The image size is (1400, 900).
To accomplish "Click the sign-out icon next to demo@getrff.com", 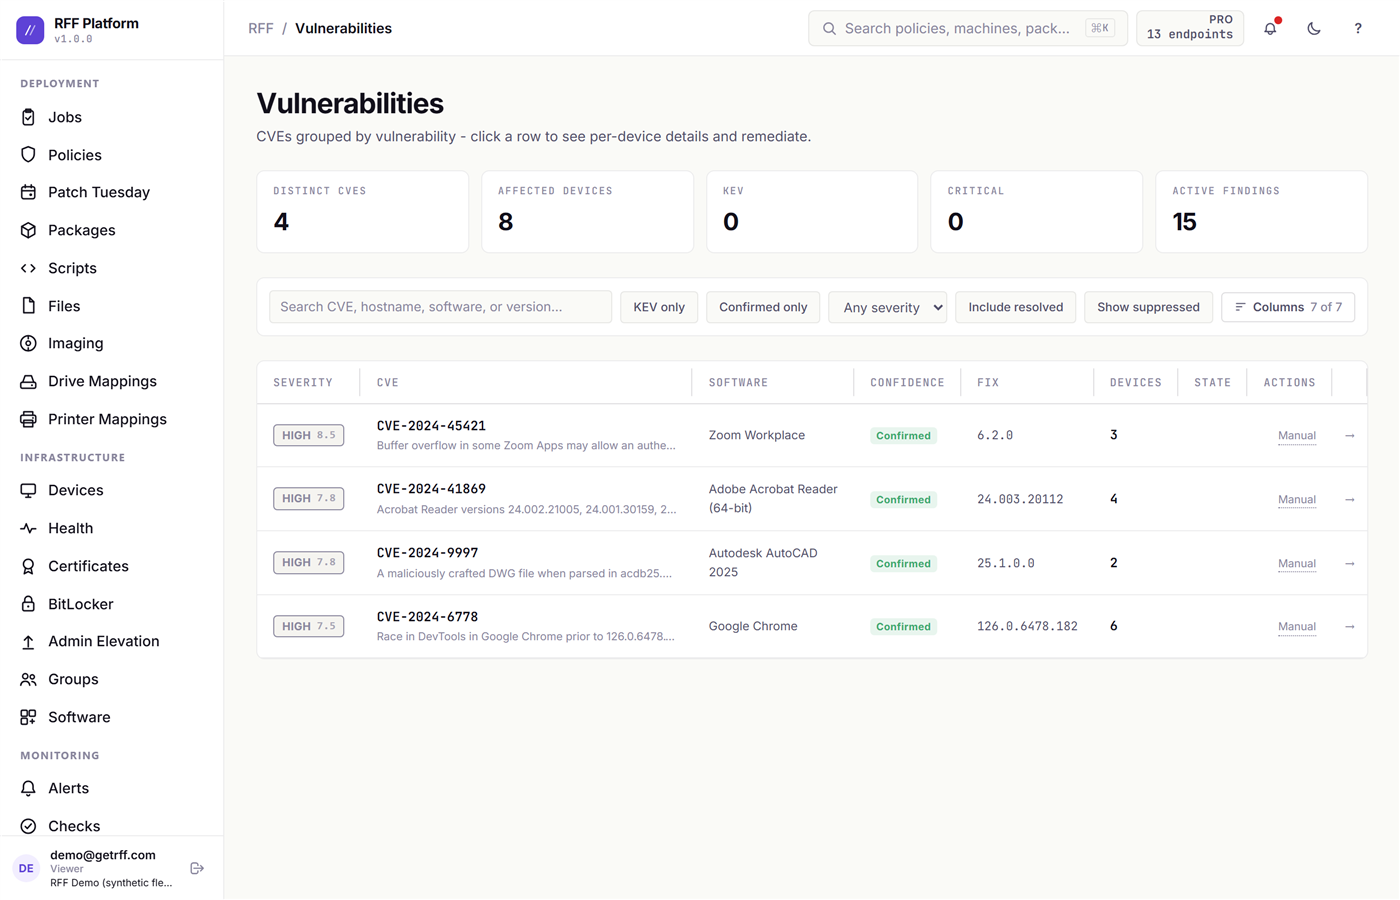I will [197, 868].
